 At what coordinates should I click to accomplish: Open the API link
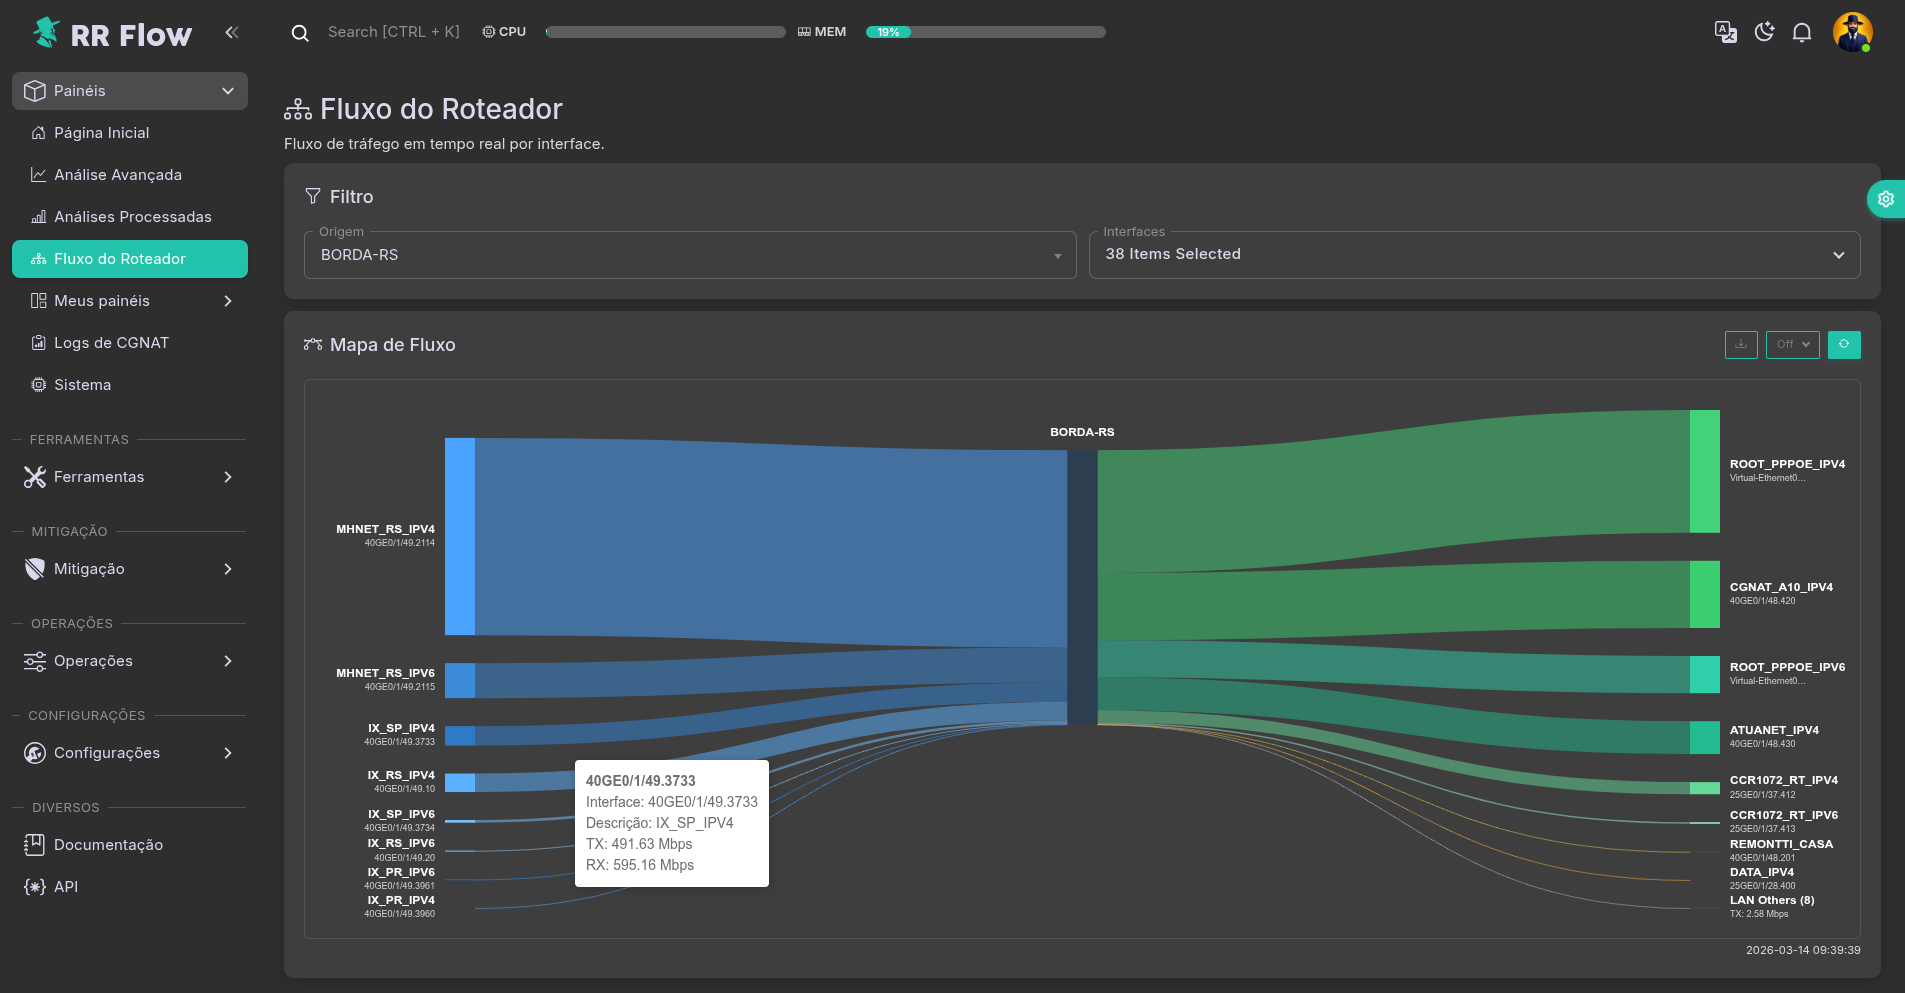(66, 887)
